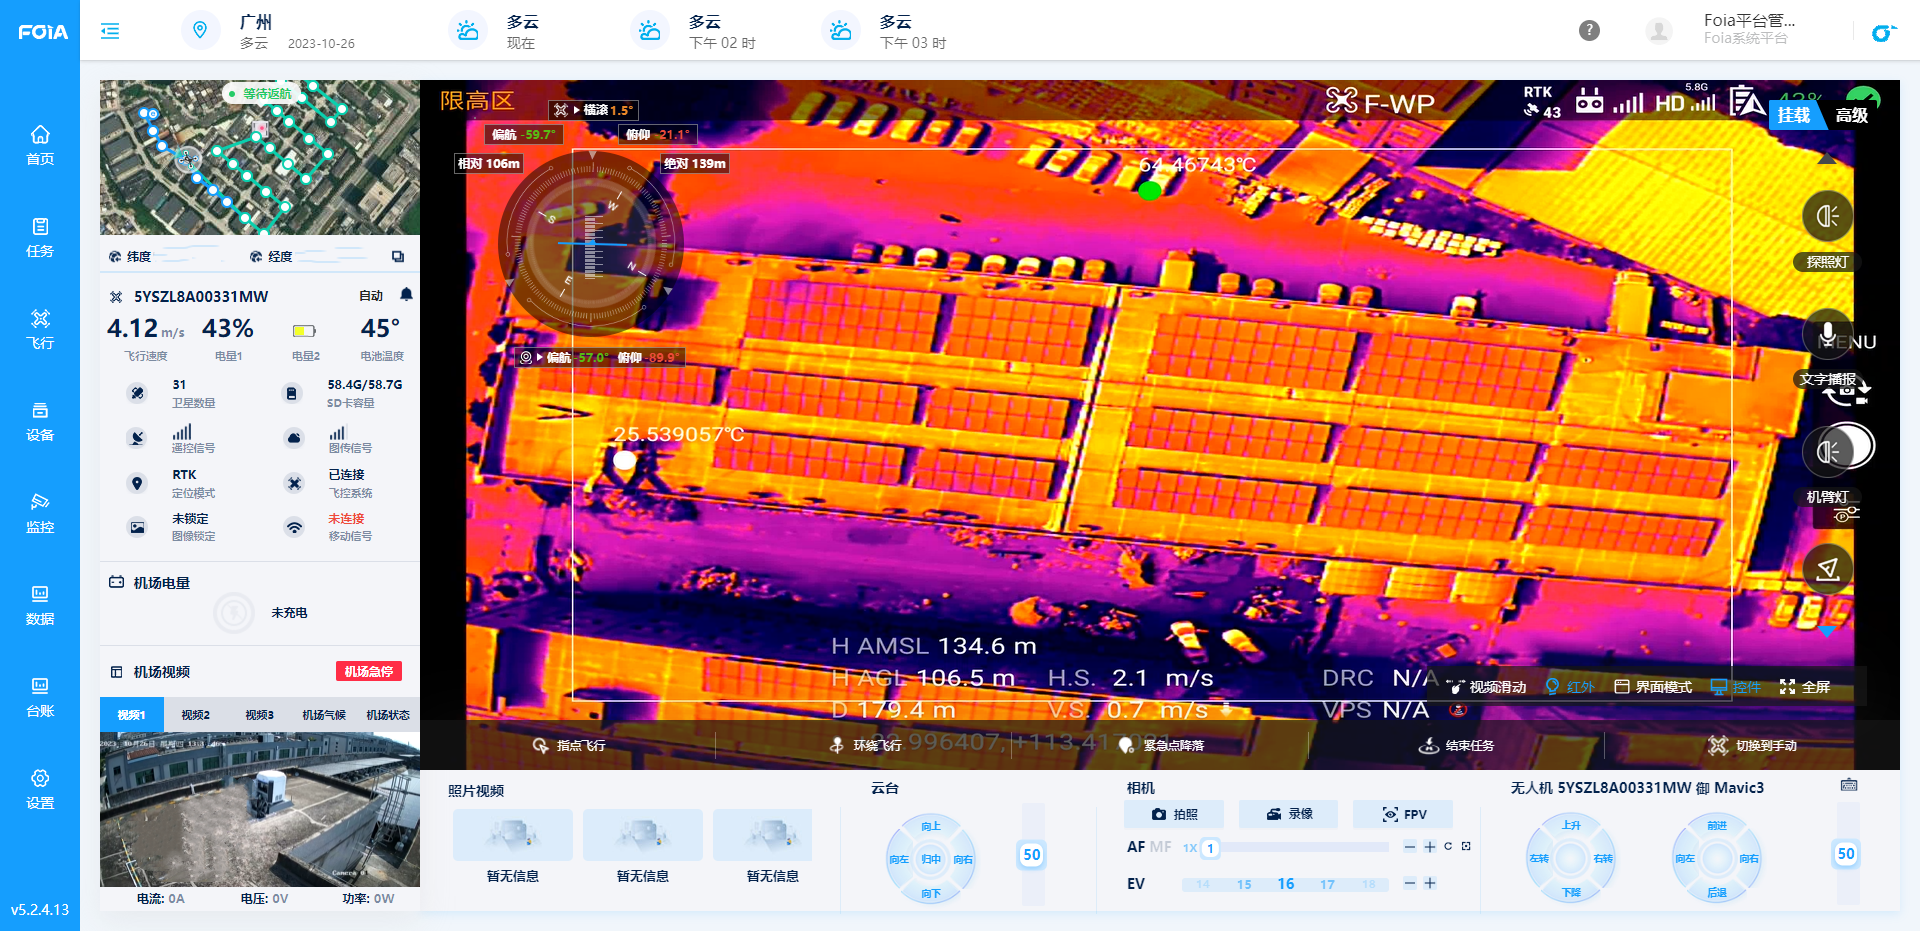Click the 拍照 take photo button
The width and height of the screenshot is (1920, 931).
pos(1175,814)
